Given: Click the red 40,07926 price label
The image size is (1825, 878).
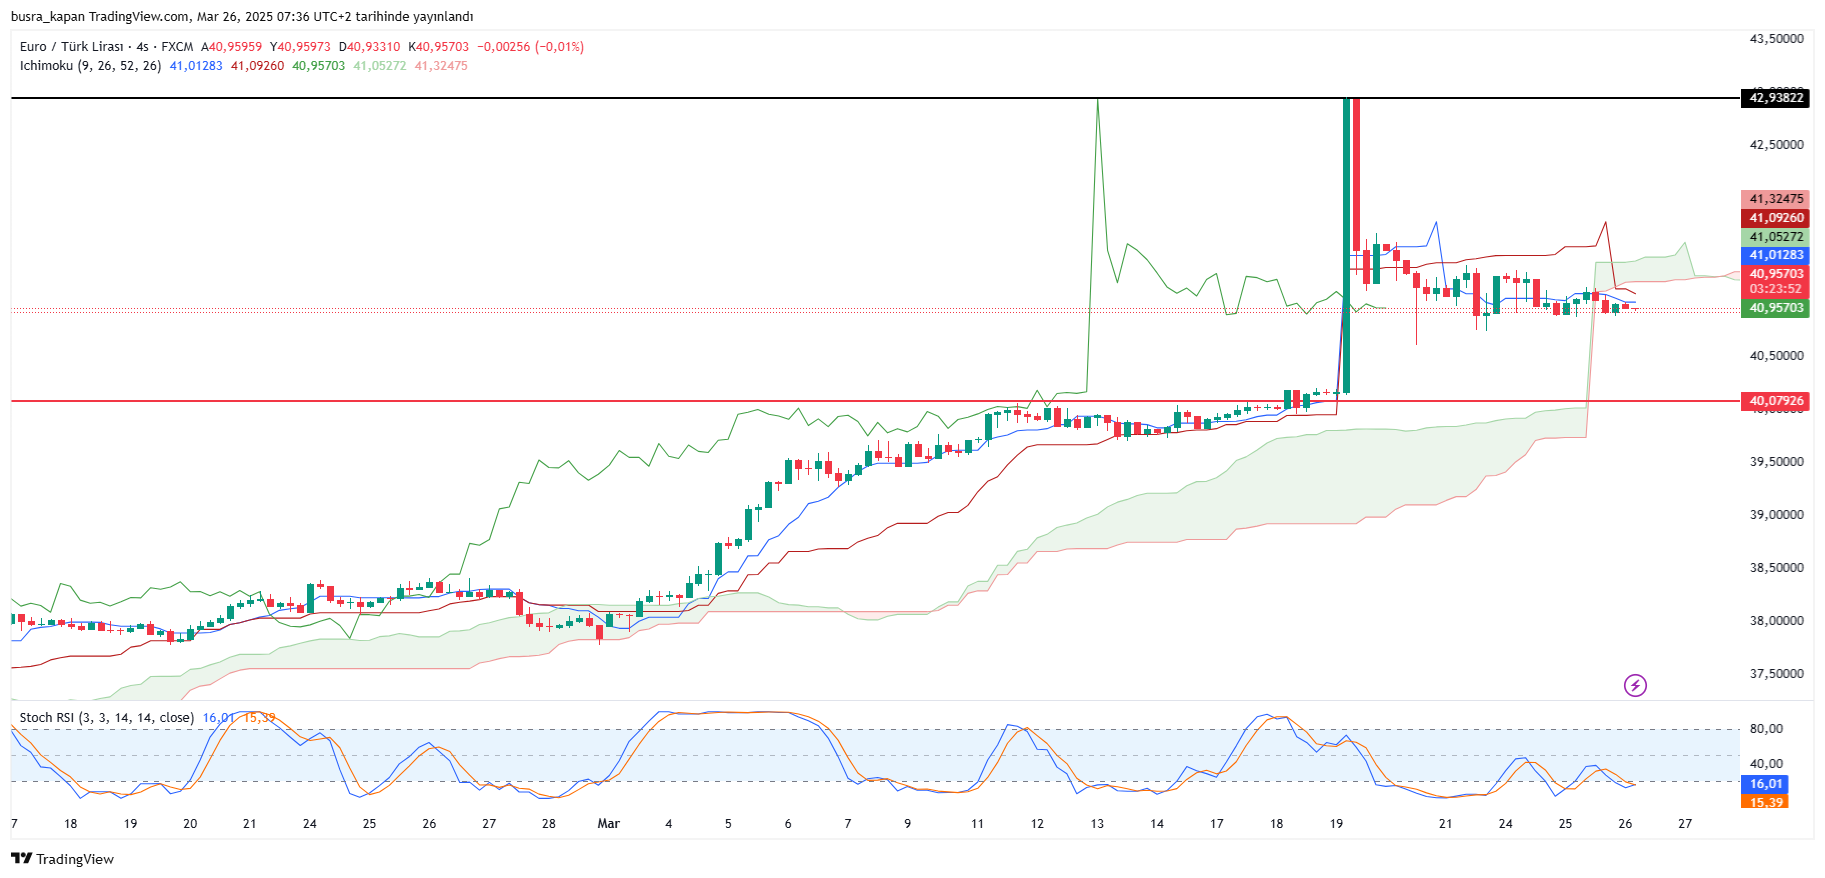Looking at the screenshot, I should (1776, 401).
